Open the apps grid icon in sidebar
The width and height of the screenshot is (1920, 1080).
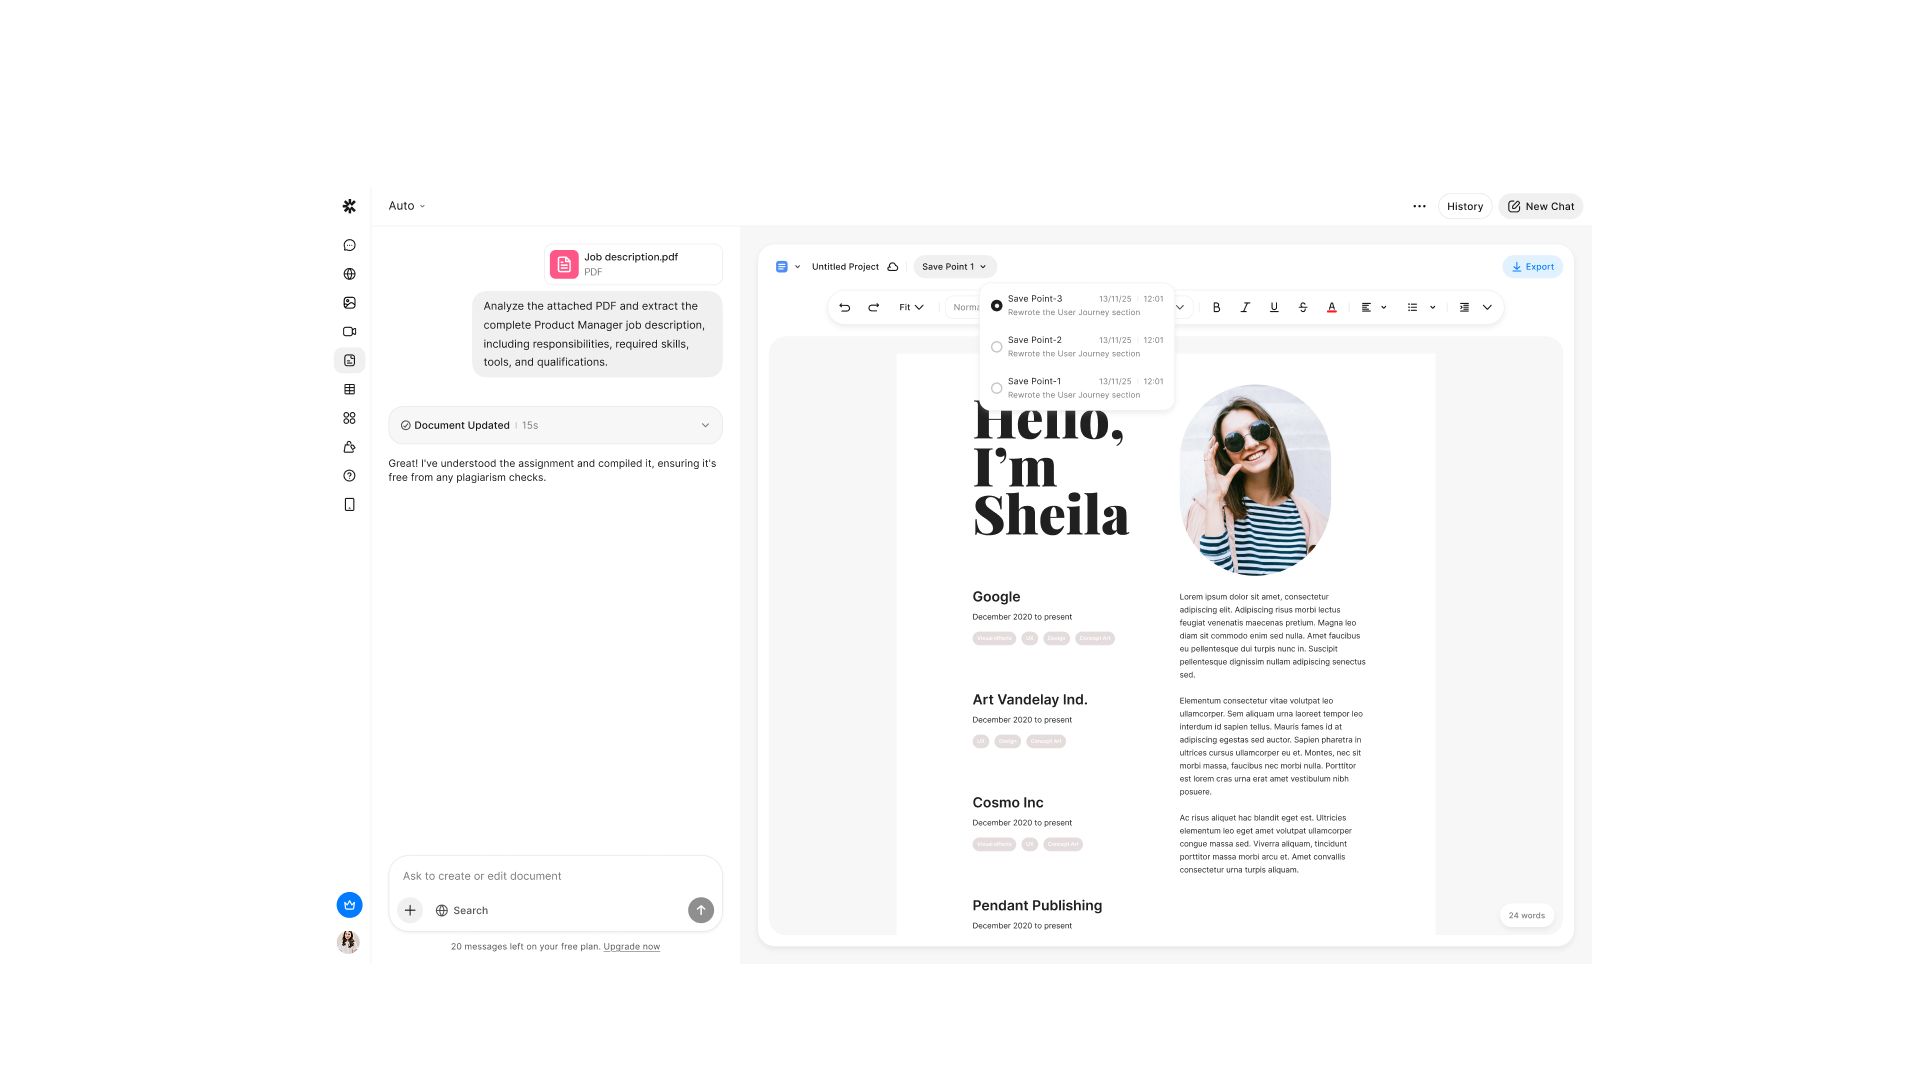point(349,418)
